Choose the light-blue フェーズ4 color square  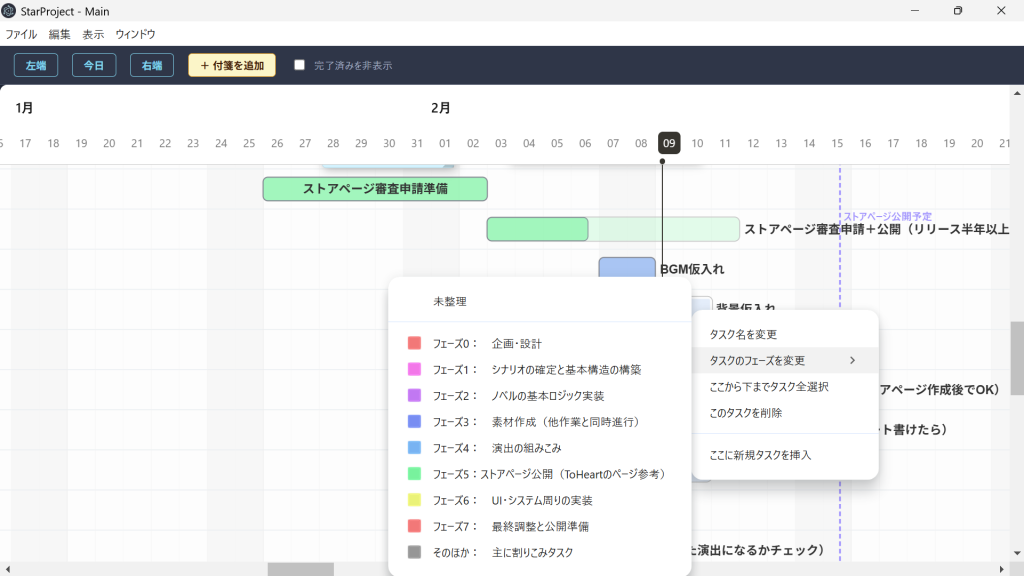coord(414,447)
